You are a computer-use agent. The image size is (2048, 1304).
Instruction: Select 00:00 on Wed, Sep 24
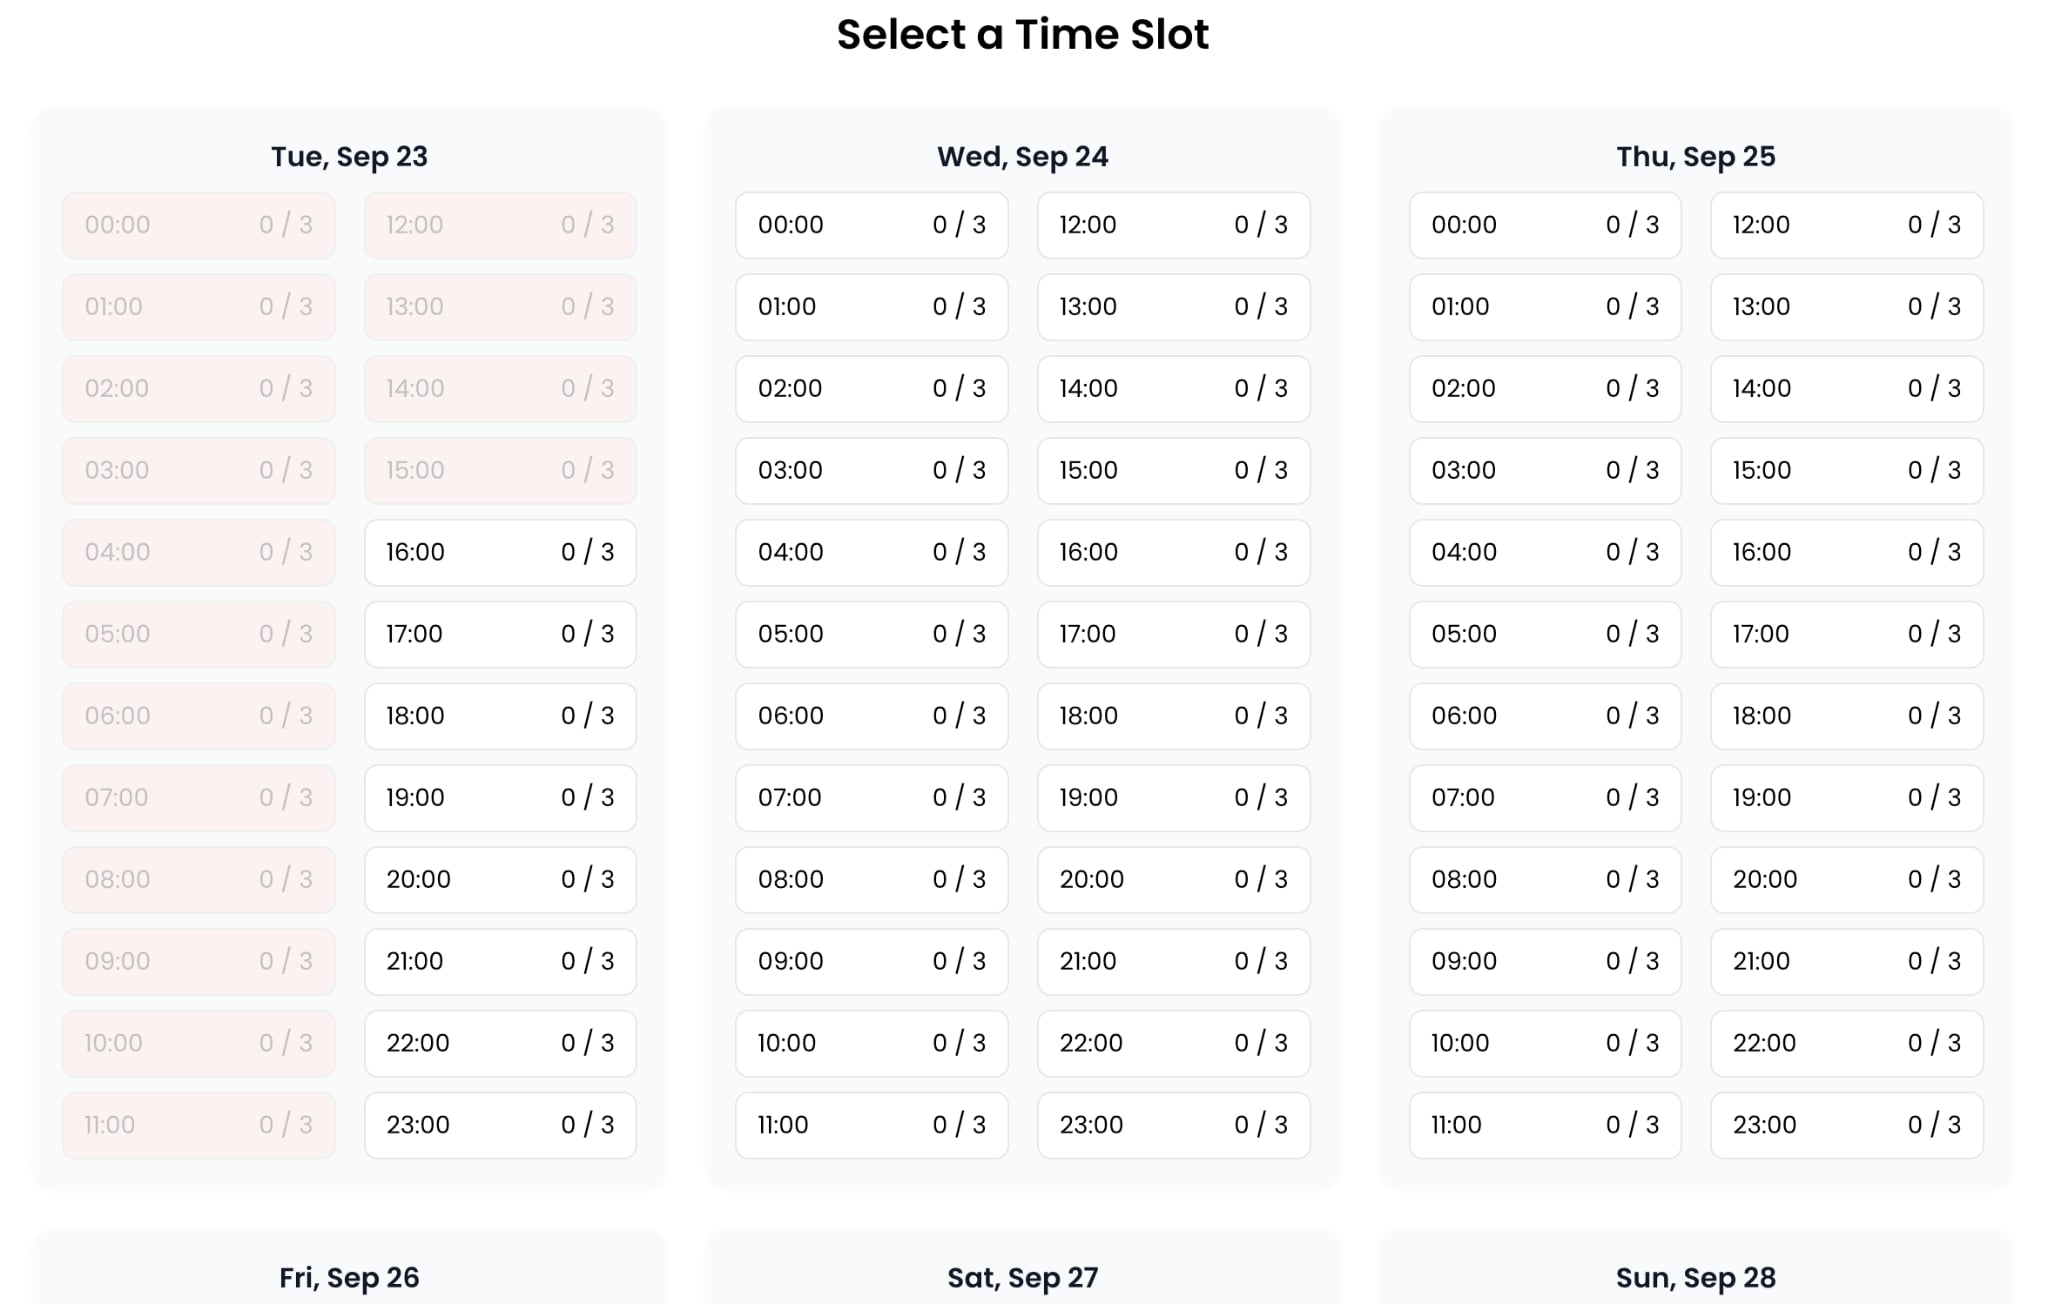(x=871, y=225)
